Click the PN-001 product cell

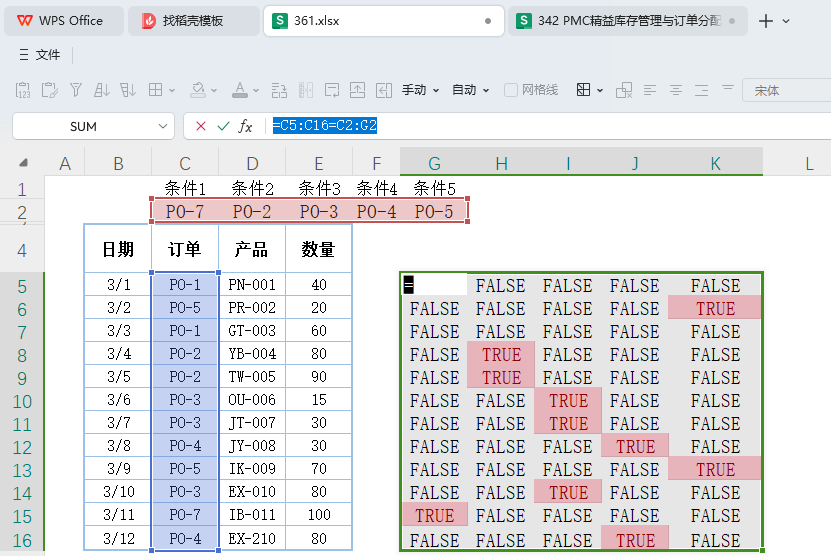pyautogui.click(x=252, y=285)
